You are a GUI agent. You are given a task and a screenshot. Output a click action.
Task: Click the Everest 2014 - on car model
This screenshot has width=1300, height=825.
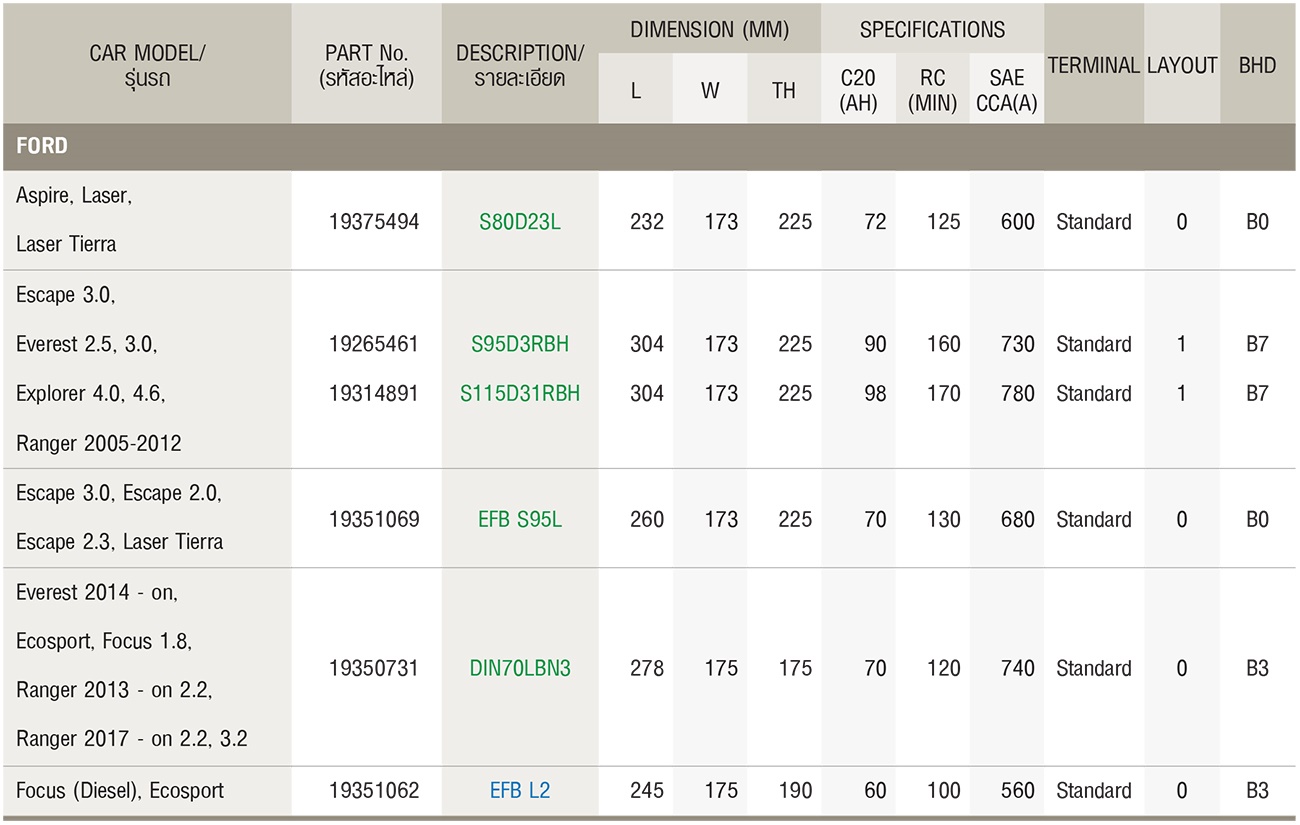[97, 592]
